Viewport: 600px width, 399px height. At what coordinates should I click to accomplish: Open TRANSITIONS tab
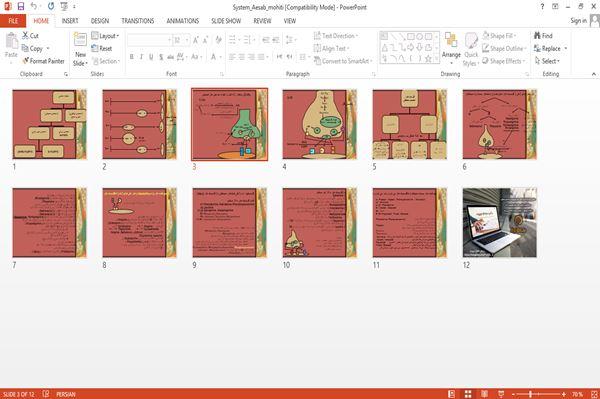click(x=137, y=21)
